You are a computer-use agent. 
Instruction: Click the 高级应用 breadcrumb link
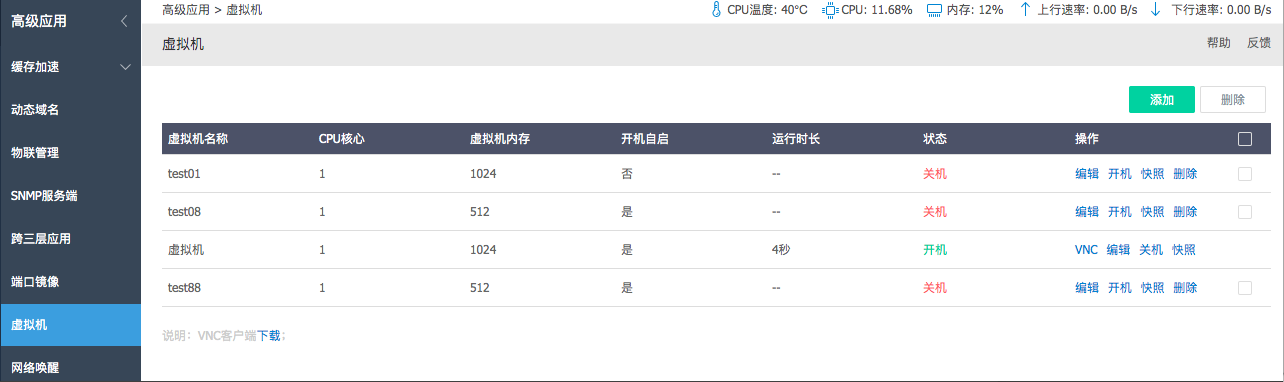(x=186, y=10)
